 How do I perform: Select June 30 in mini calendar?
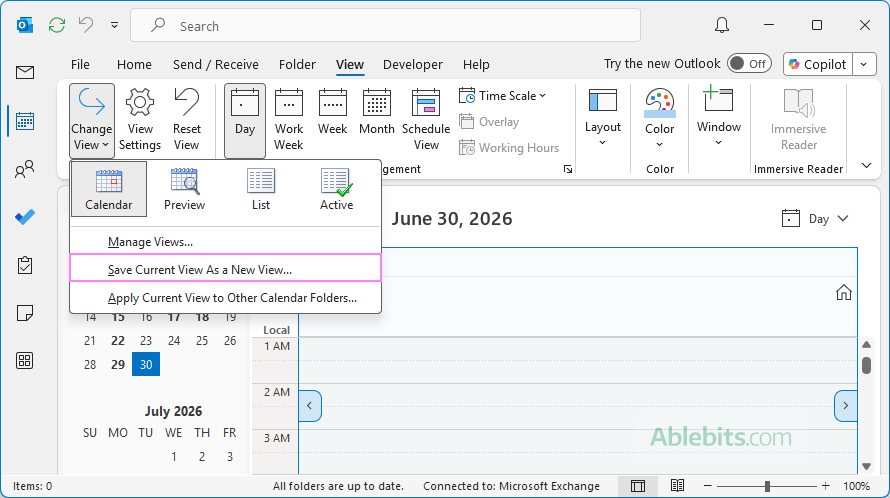(146, 365)
